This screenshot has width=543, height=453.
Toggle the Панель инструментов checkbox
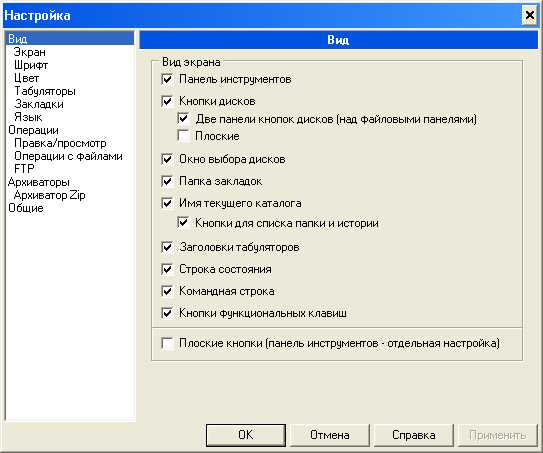point(167,79)
